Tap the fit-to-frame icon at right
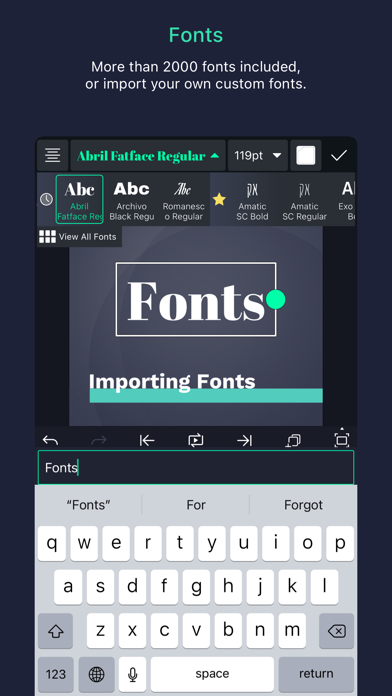This screenshot has width=392, height=696. (x=341, y=438)
